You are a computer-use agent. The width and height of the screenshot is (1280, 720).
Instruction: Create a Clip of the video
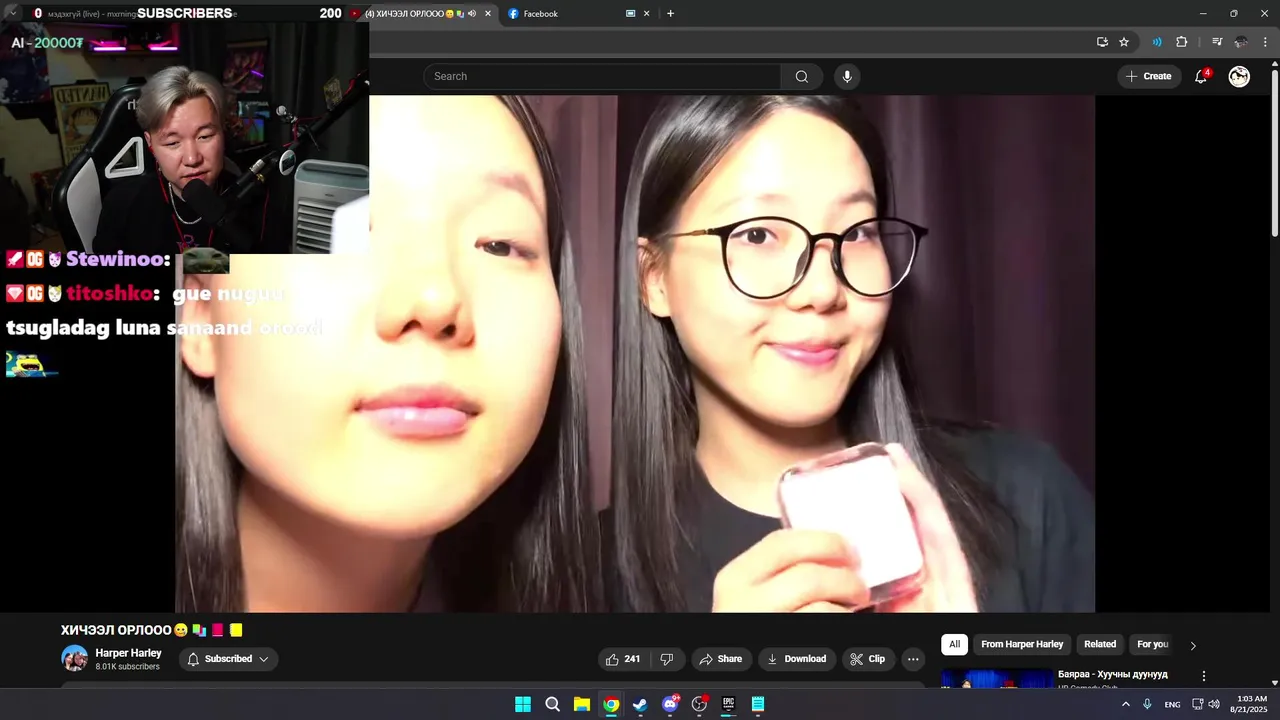867,659
